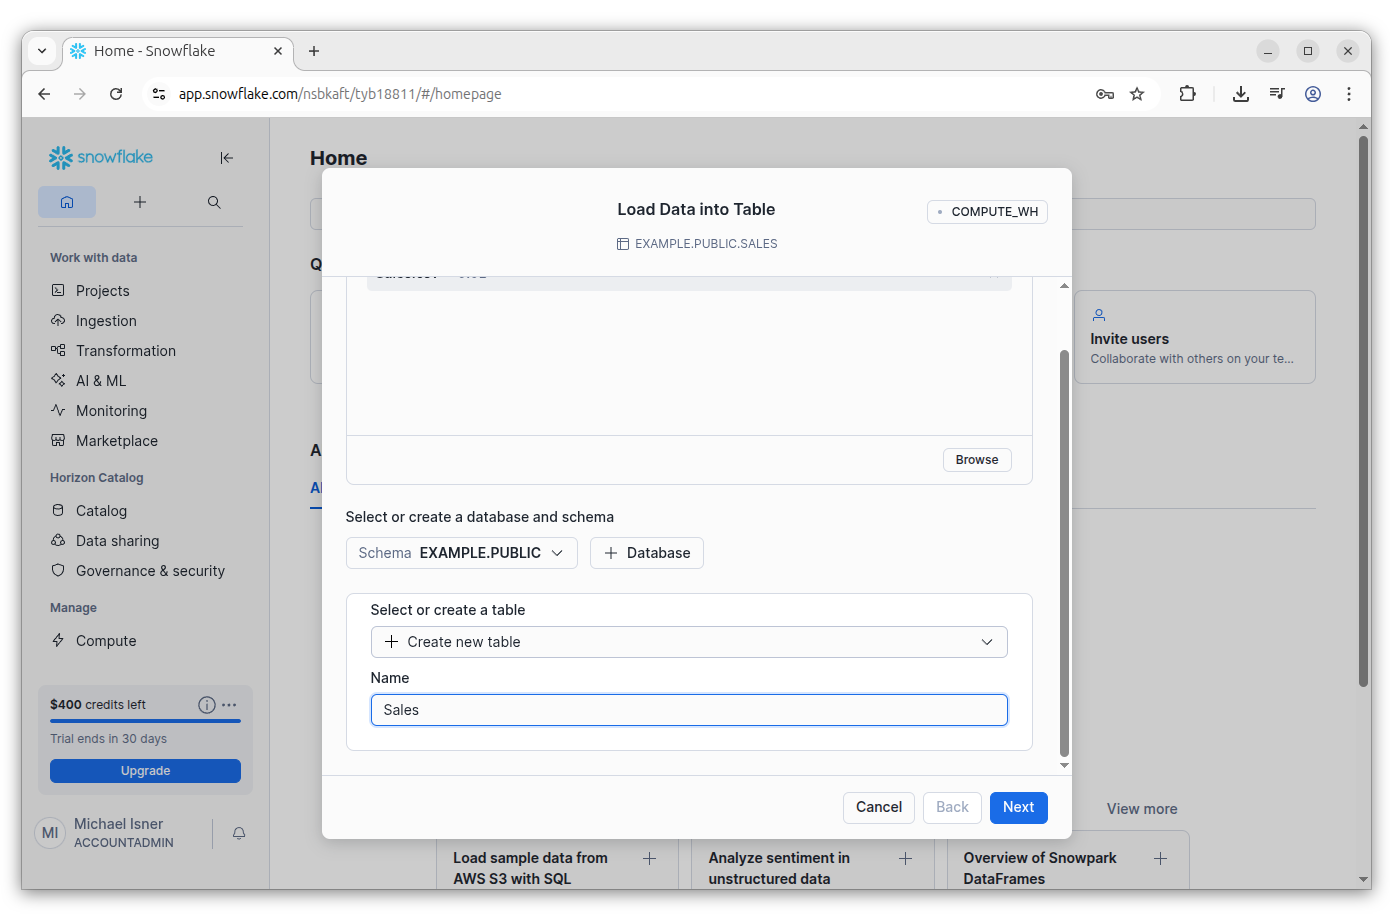Open credits info icon
Viewport: 1390px width, 917px height.
click(x=206, y=705)
